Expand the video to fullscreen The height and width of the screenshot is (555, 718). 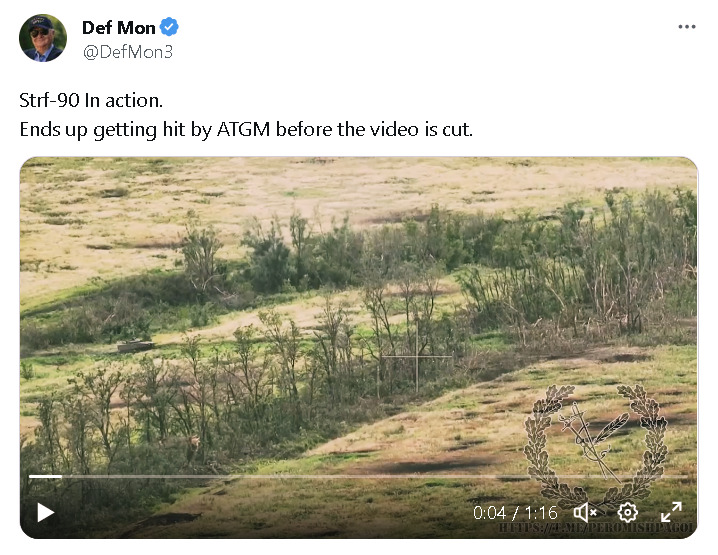coord(671,512)
